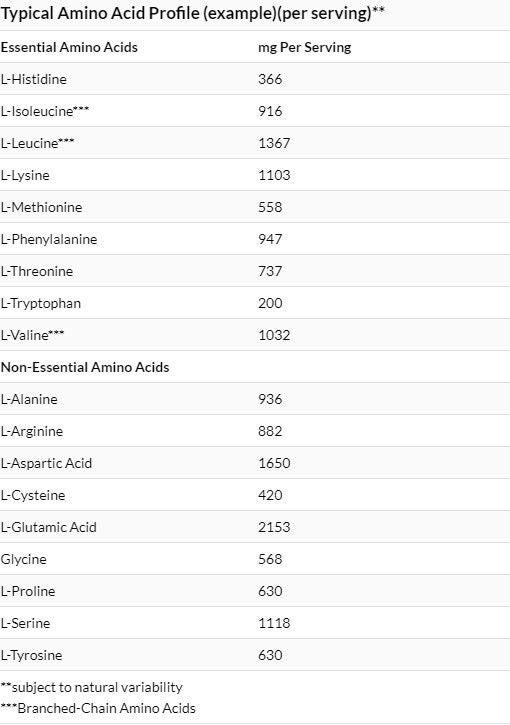Viewport: 510px width, 725px height.
Task: Select the L-Alanine row label
Action: (29, 399)
